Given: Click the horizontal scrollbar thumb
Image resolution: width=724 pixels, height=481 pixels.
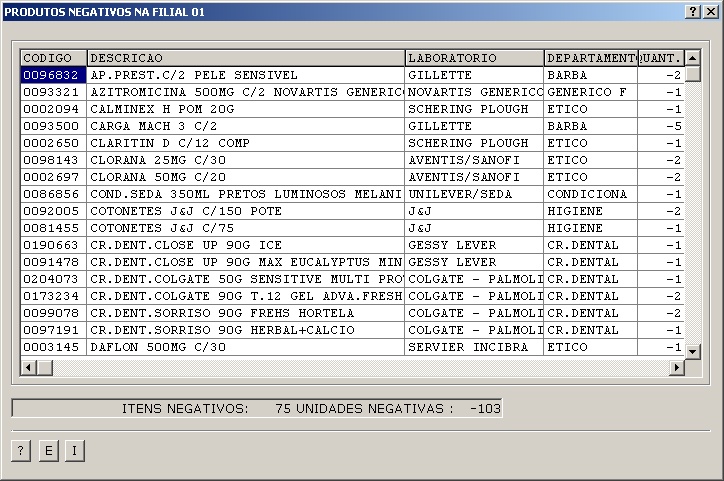Looking at the screenshot, I should (45, 367).
